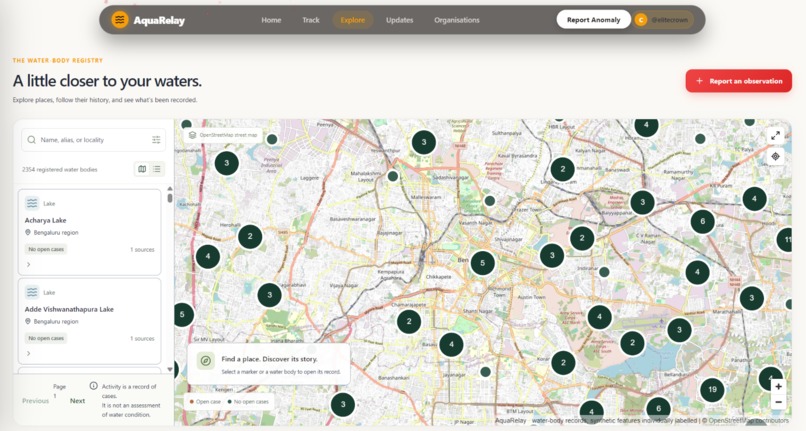
Task: Click the 'No open cases' legend entry
Action: click(248, 402)
